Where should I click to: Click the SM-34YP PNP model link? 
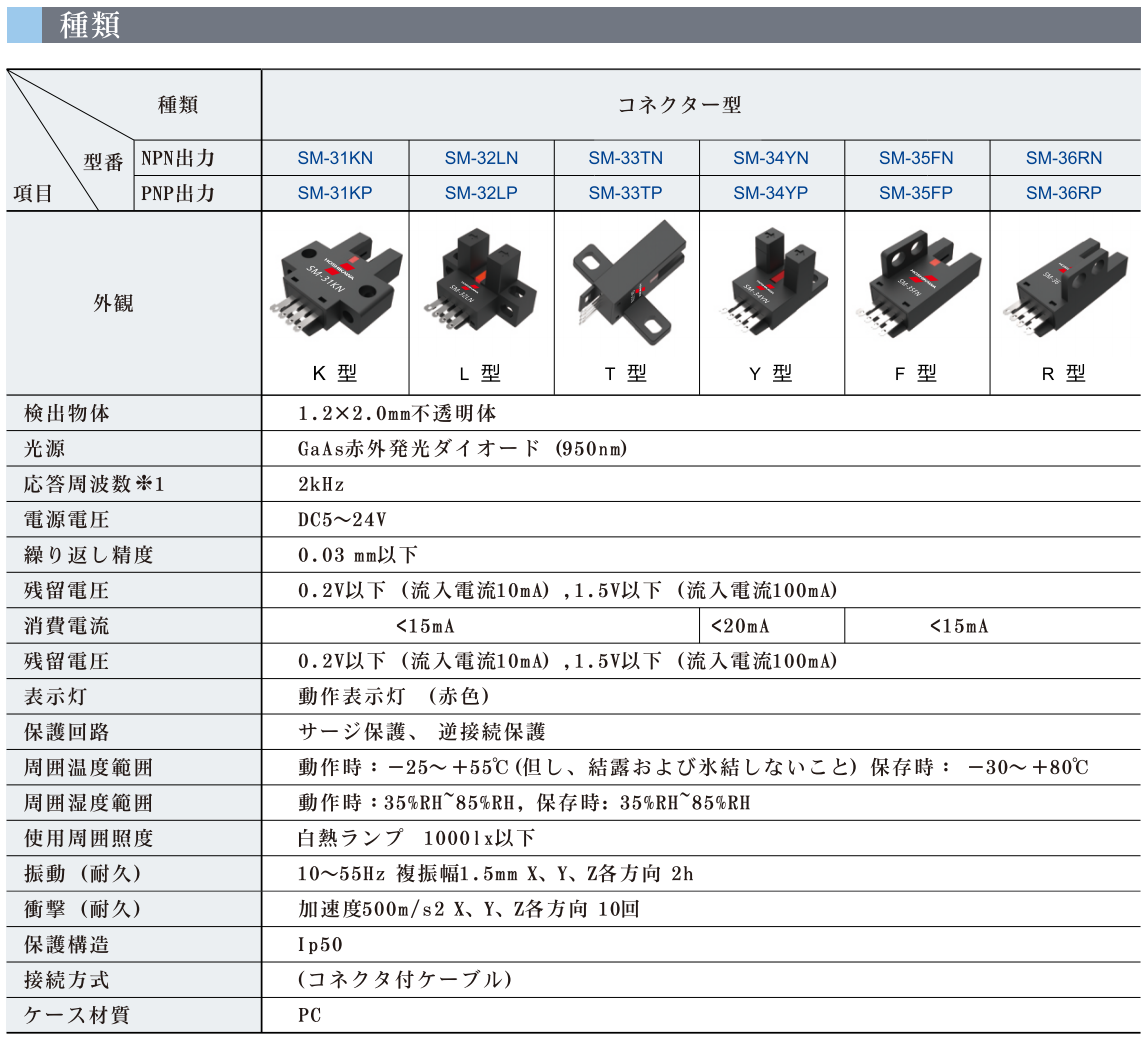click(x=770, y=193)
